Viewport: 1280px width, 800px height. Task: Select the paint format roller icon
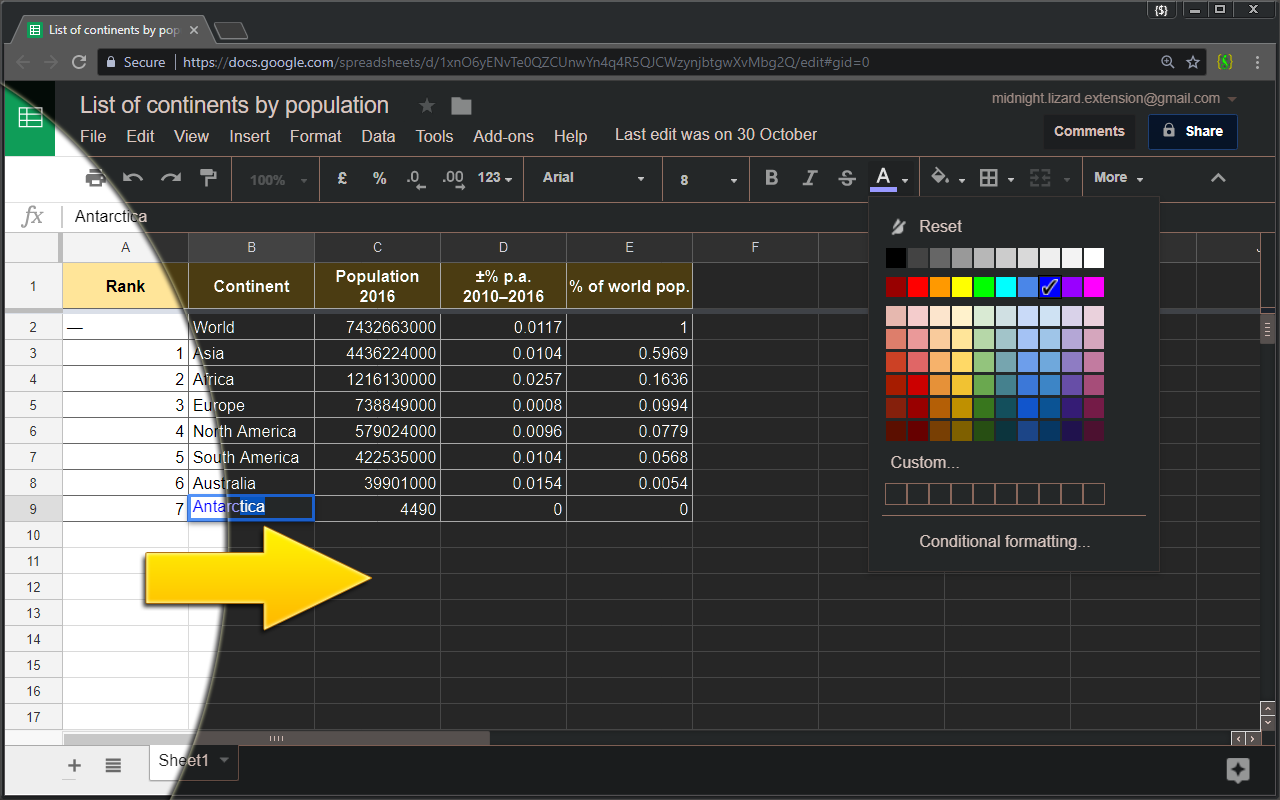coord(208,178)
